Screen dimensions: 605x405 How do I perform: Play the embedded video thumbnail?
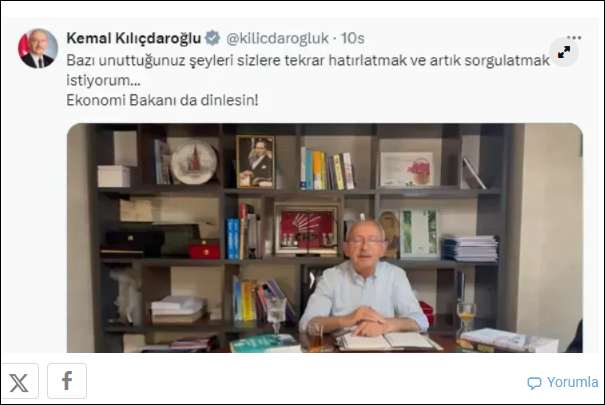[x=324, y=238]
